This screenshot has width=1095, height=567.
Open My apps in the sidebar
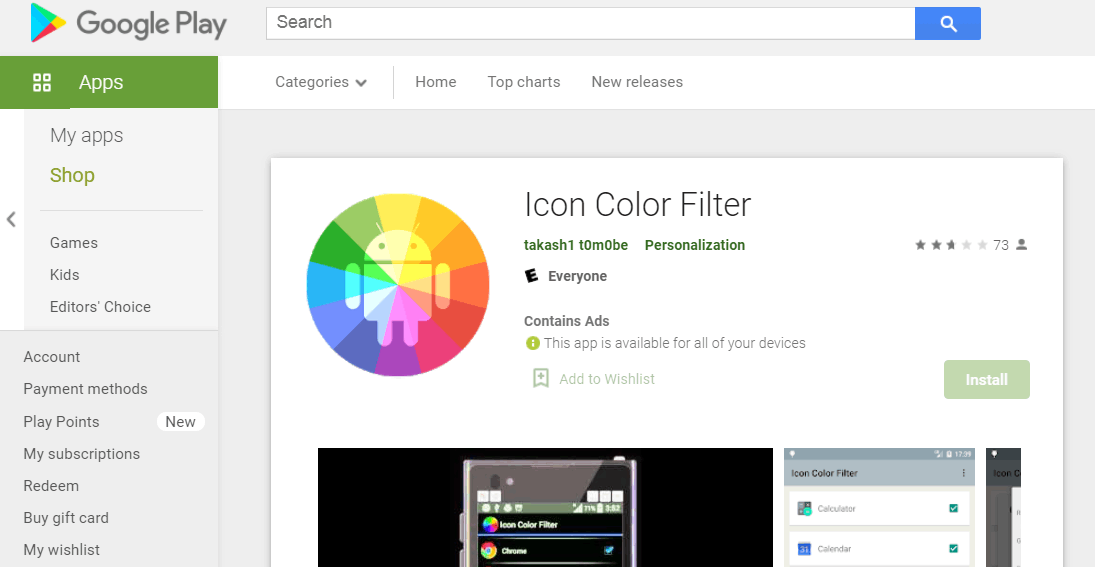(87, 135)
